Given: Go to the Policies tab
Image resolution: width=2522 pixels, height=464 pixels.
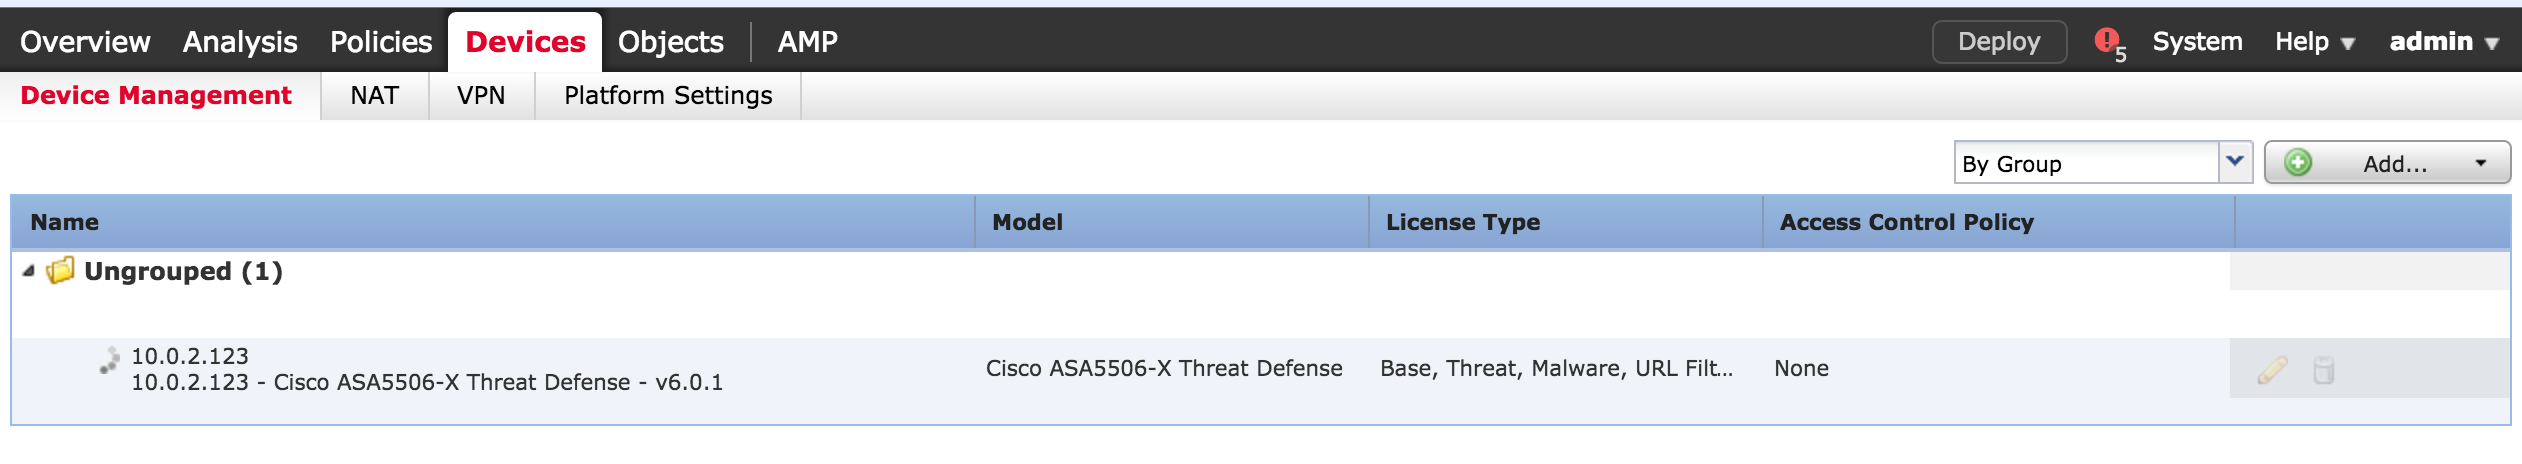Looking at the screenshot, I should coord(381,42).
